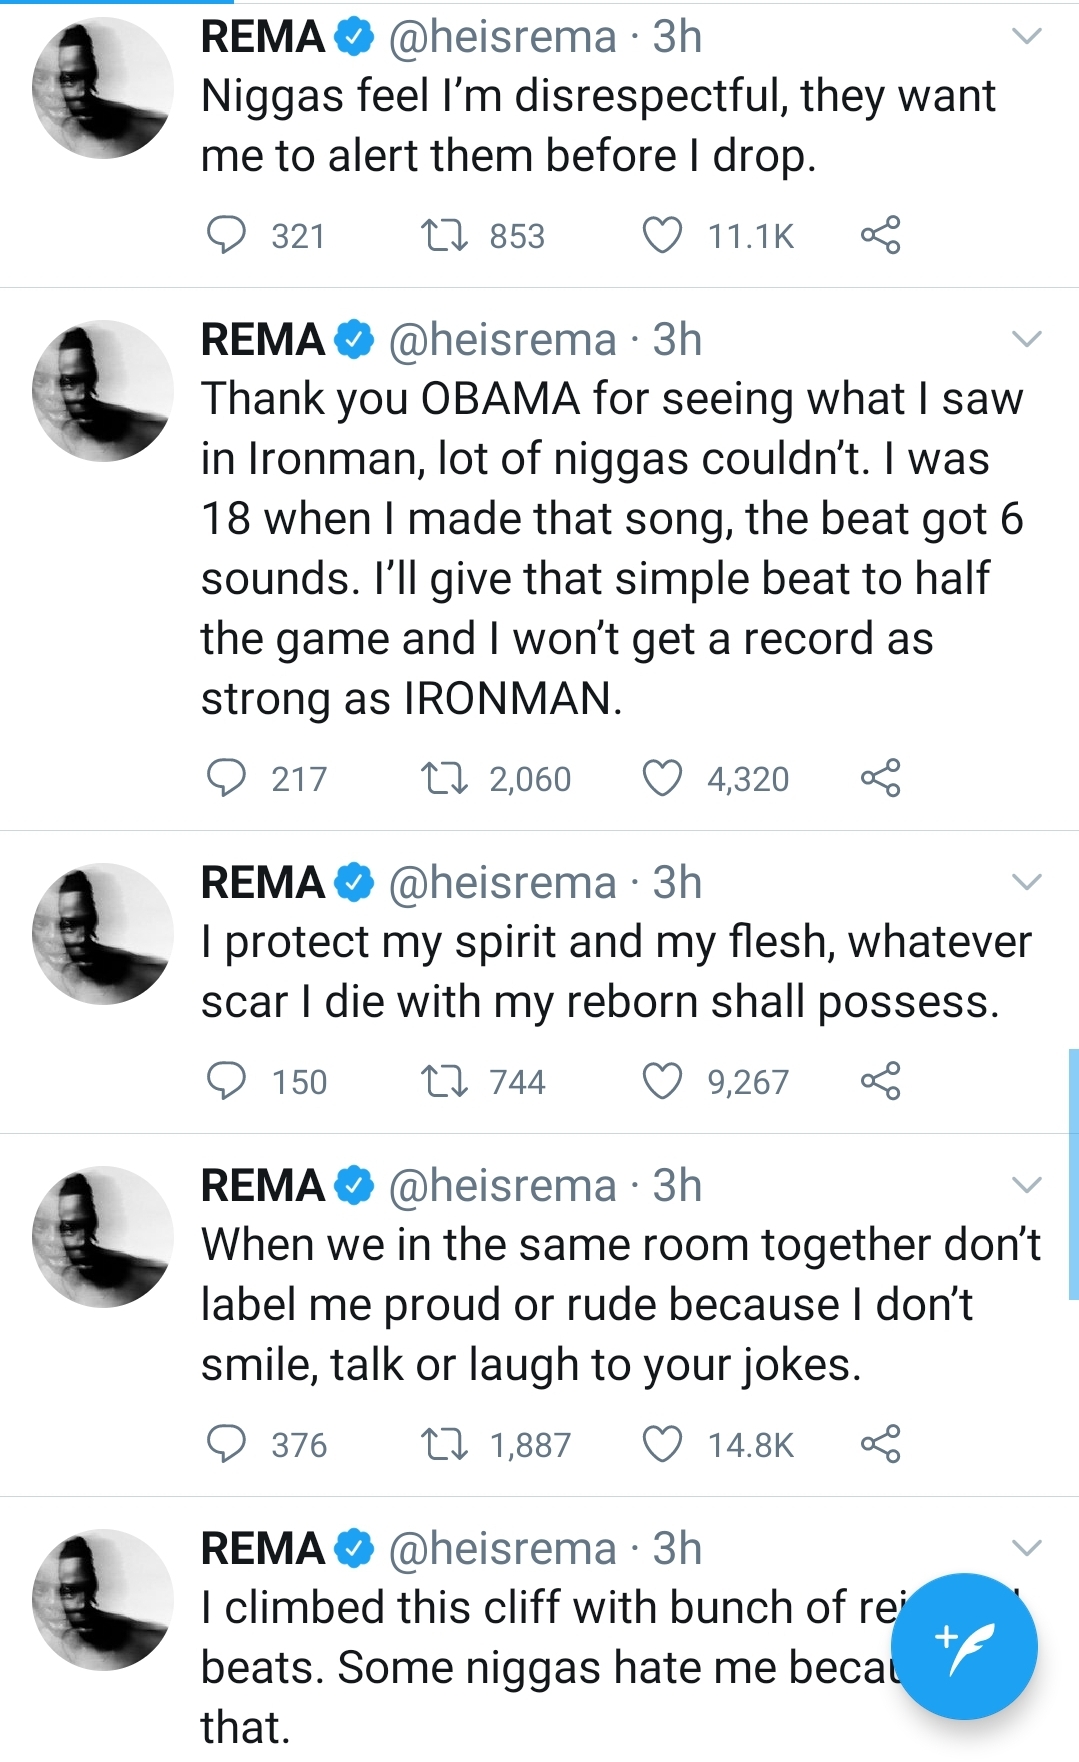Screen dimensions: 1079x1762
Task: Share the 'same room together' tweet
Action: point(880,1444)
